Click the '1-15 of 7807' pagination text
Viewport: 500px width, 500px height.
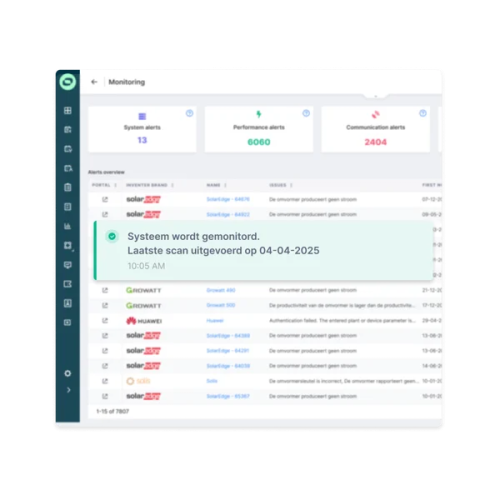pyautogui.click(x=113, y=411)
